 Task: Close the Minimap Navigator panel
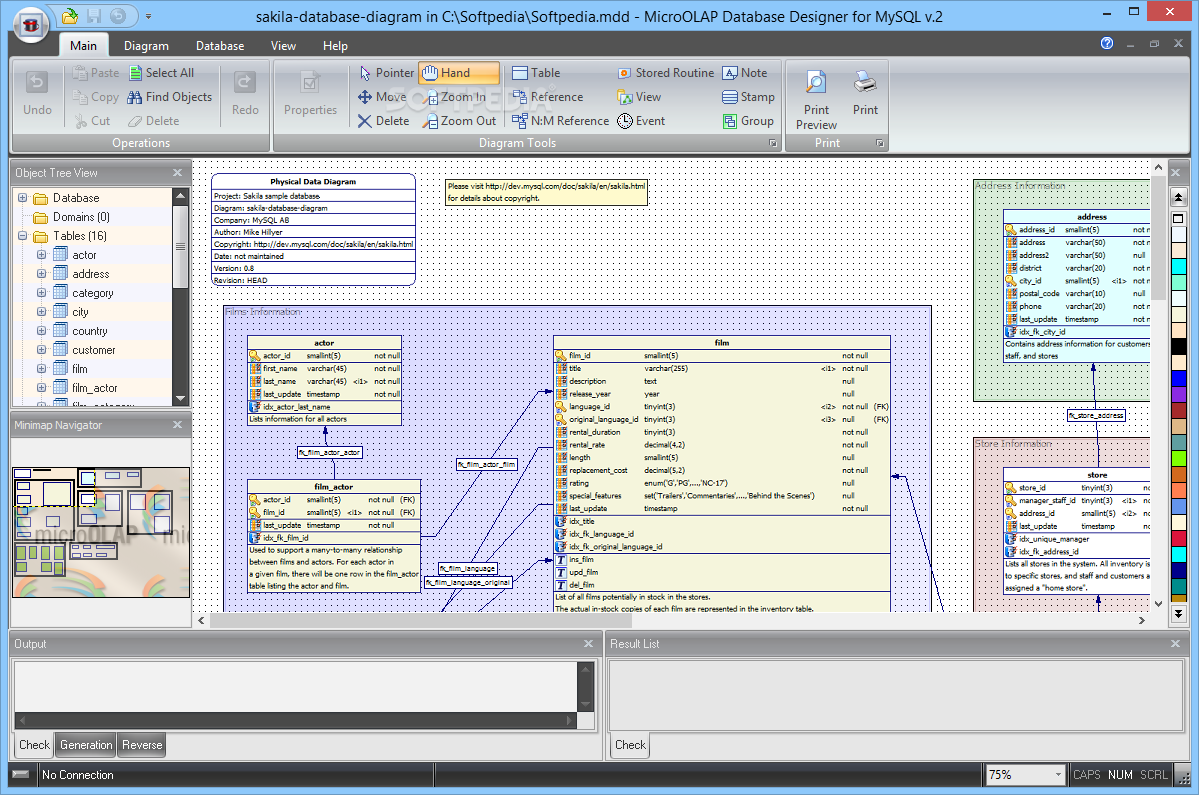tap(177, 424)
